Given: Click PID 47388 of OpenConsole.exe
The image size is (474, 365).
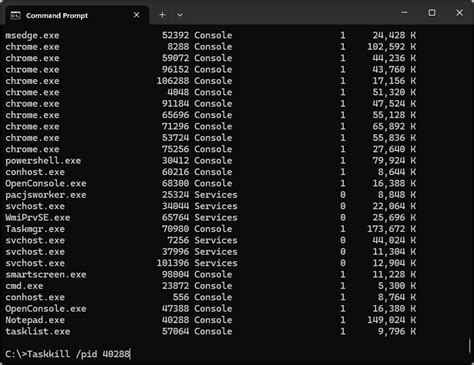Looking at the screenshot, I should click(175, 309).
